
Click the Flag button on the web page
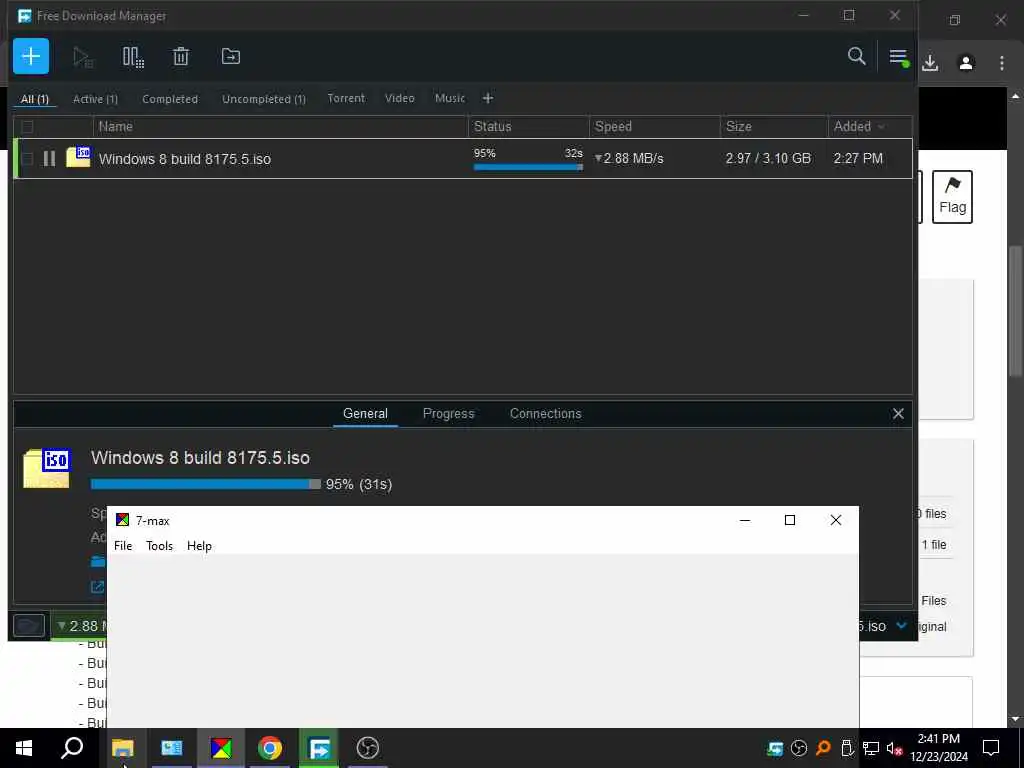[952, 197]
